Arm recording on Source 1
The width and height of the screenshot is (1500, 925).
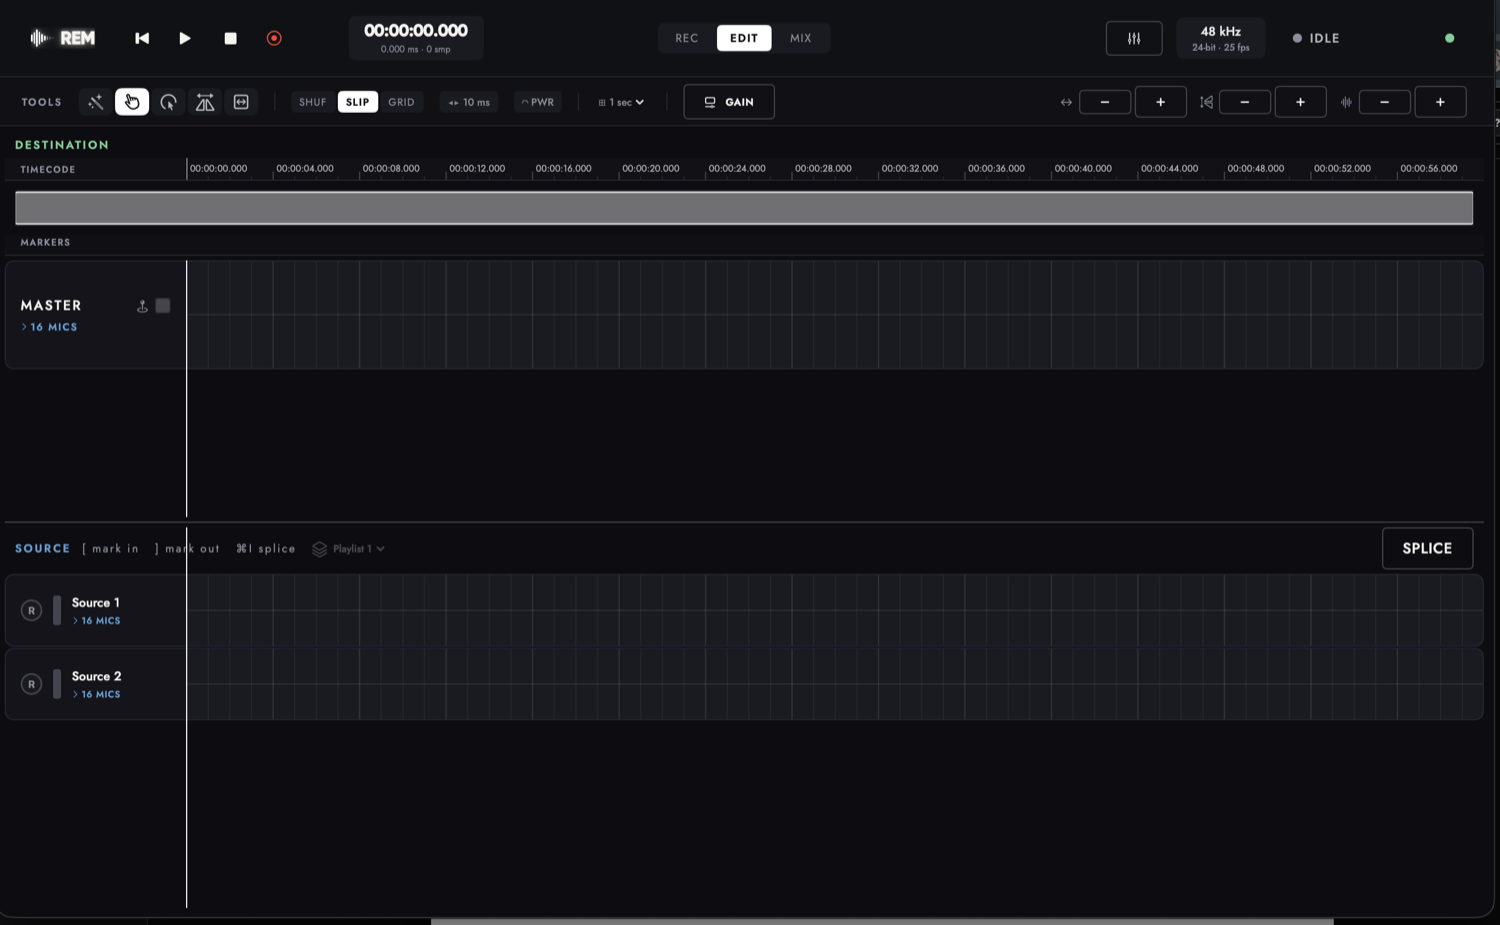pyautogui.click(x=31, y=610)
